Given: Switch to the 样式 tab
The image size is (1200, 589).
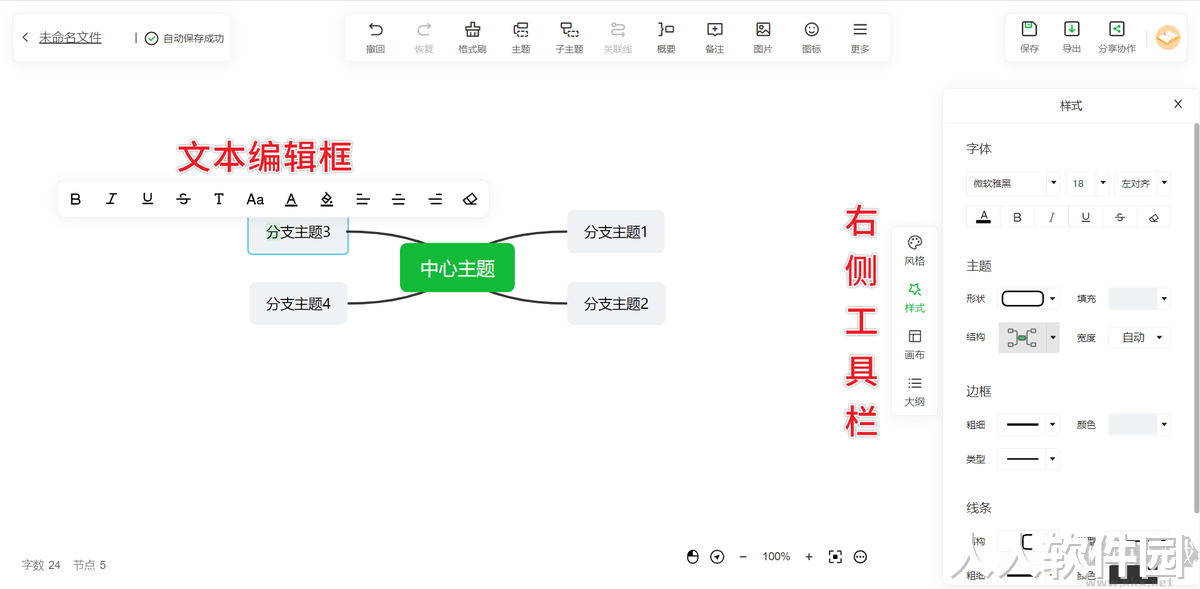Looking at the screenshot, I should [914, 298].
